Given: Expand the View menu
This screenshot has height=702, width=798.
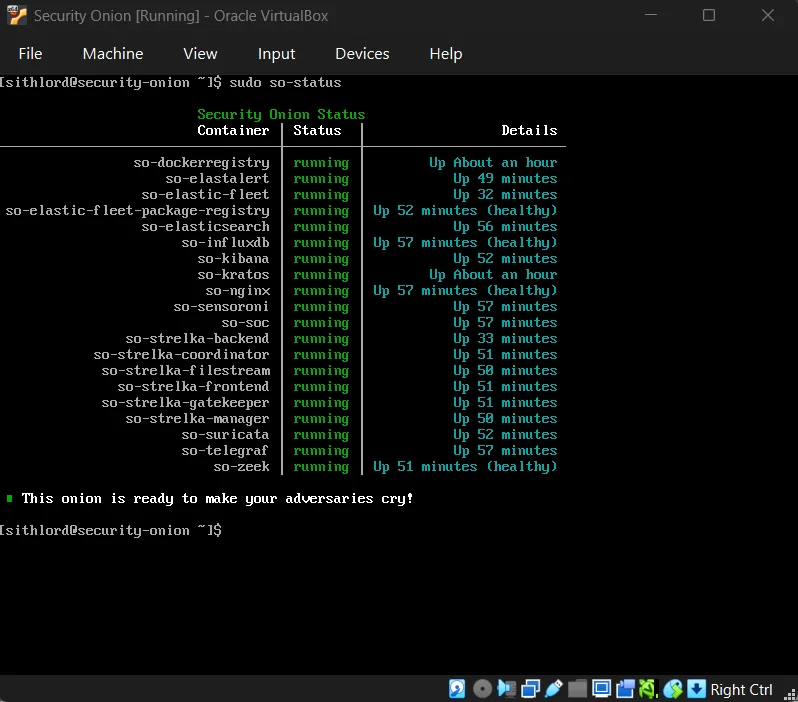Looking at the screenshot, I should (200, 54).
